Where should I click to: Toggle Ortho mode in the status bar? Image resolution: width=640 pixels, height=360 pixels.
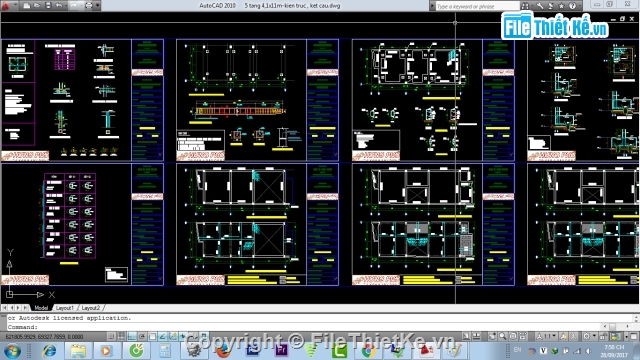(132, 336)
